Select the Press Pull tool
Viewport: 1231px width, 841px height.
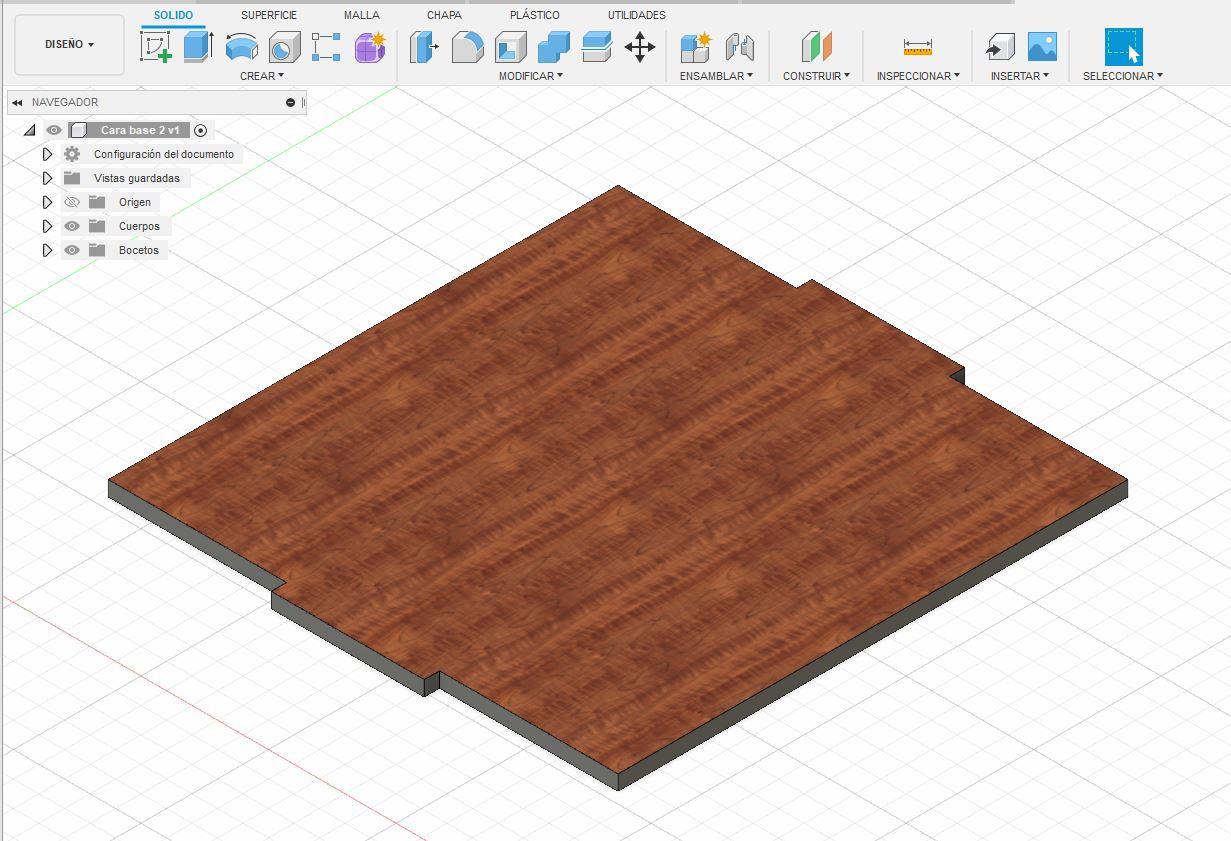point(424,47)
